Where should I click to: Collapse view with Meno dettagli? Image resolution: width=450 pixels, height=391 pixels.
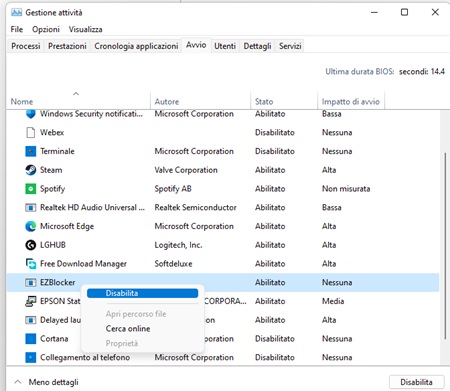coord(53,382)
